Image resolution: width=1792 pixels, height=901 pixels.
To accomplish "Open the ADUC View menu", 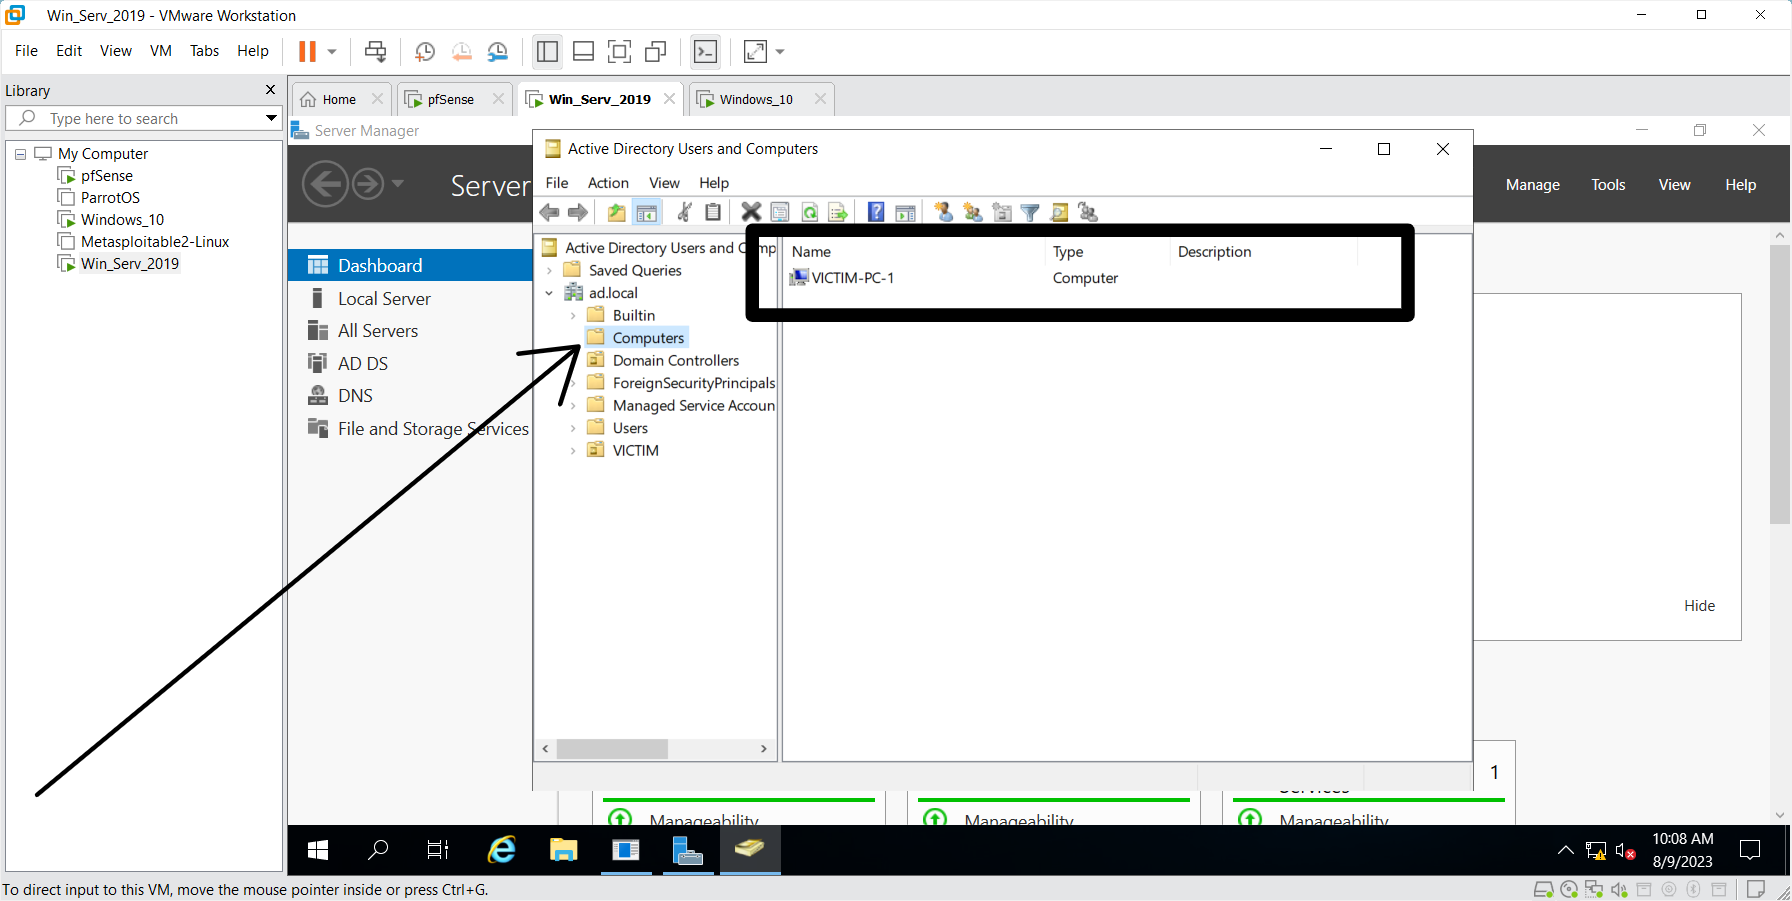I will coord(664,183).
